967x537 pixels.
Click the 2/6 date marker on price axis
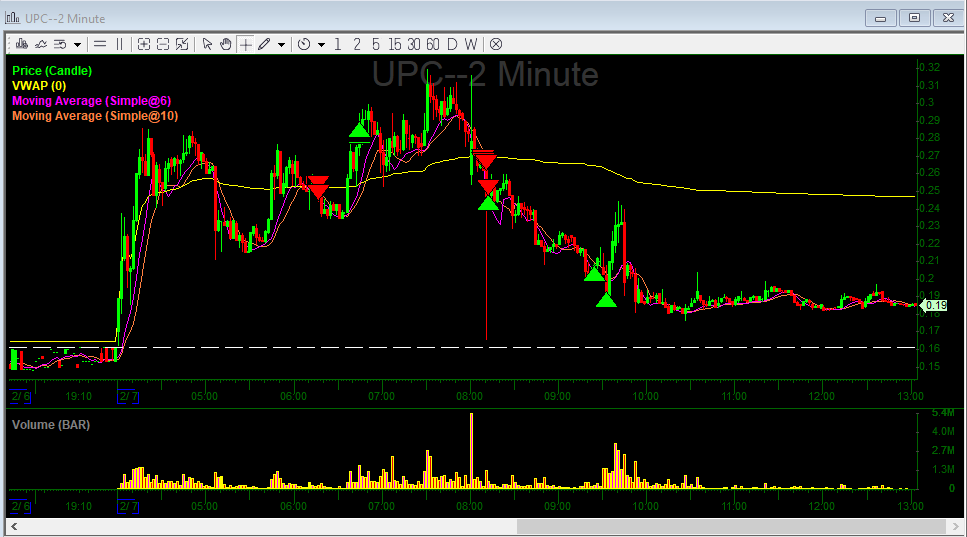[20, 396]
